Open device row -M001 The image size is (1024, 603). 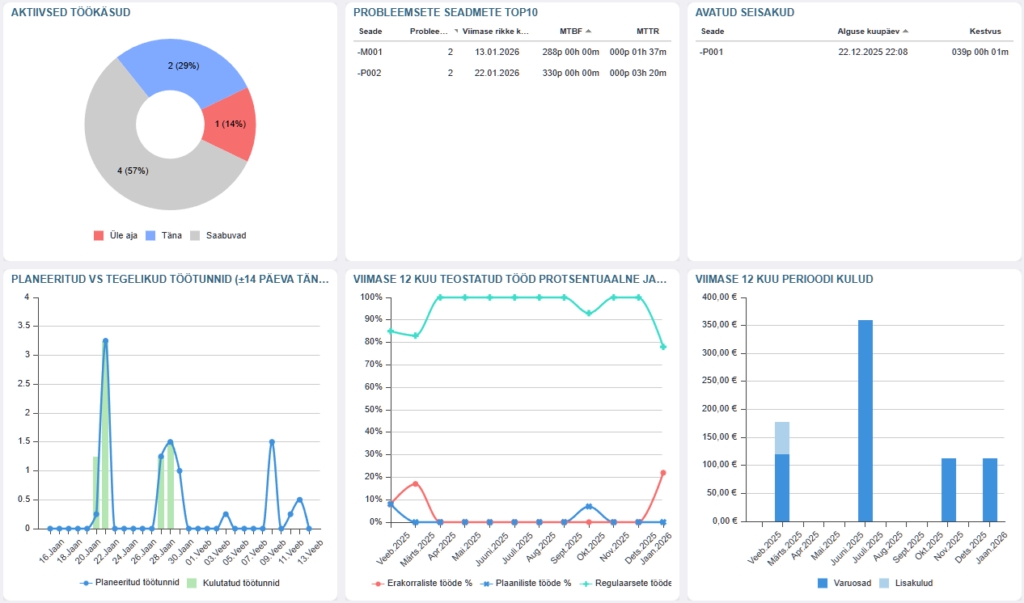(x=368, y=51)
